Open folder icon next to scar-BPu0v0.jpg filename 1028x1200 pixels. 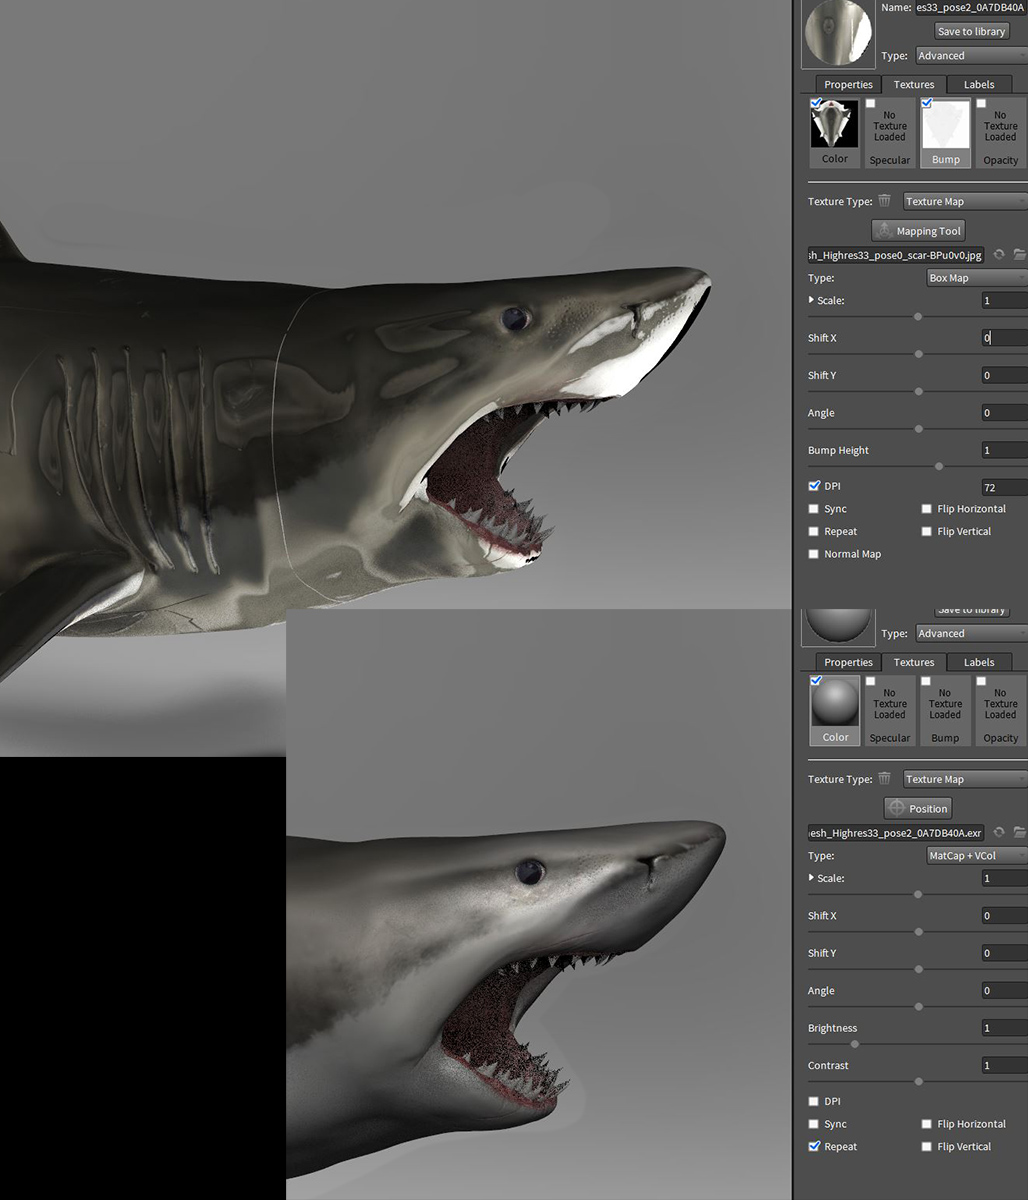click(x=1019, y=255)
